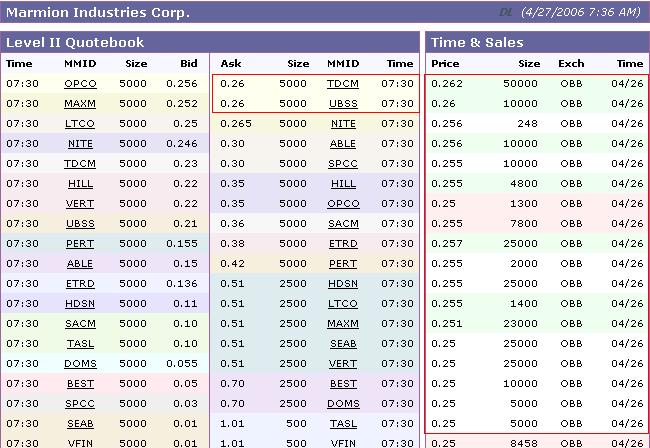Screen dimensions: 650x448
Task: Click the 248 trade size
Action: point(527,124)
